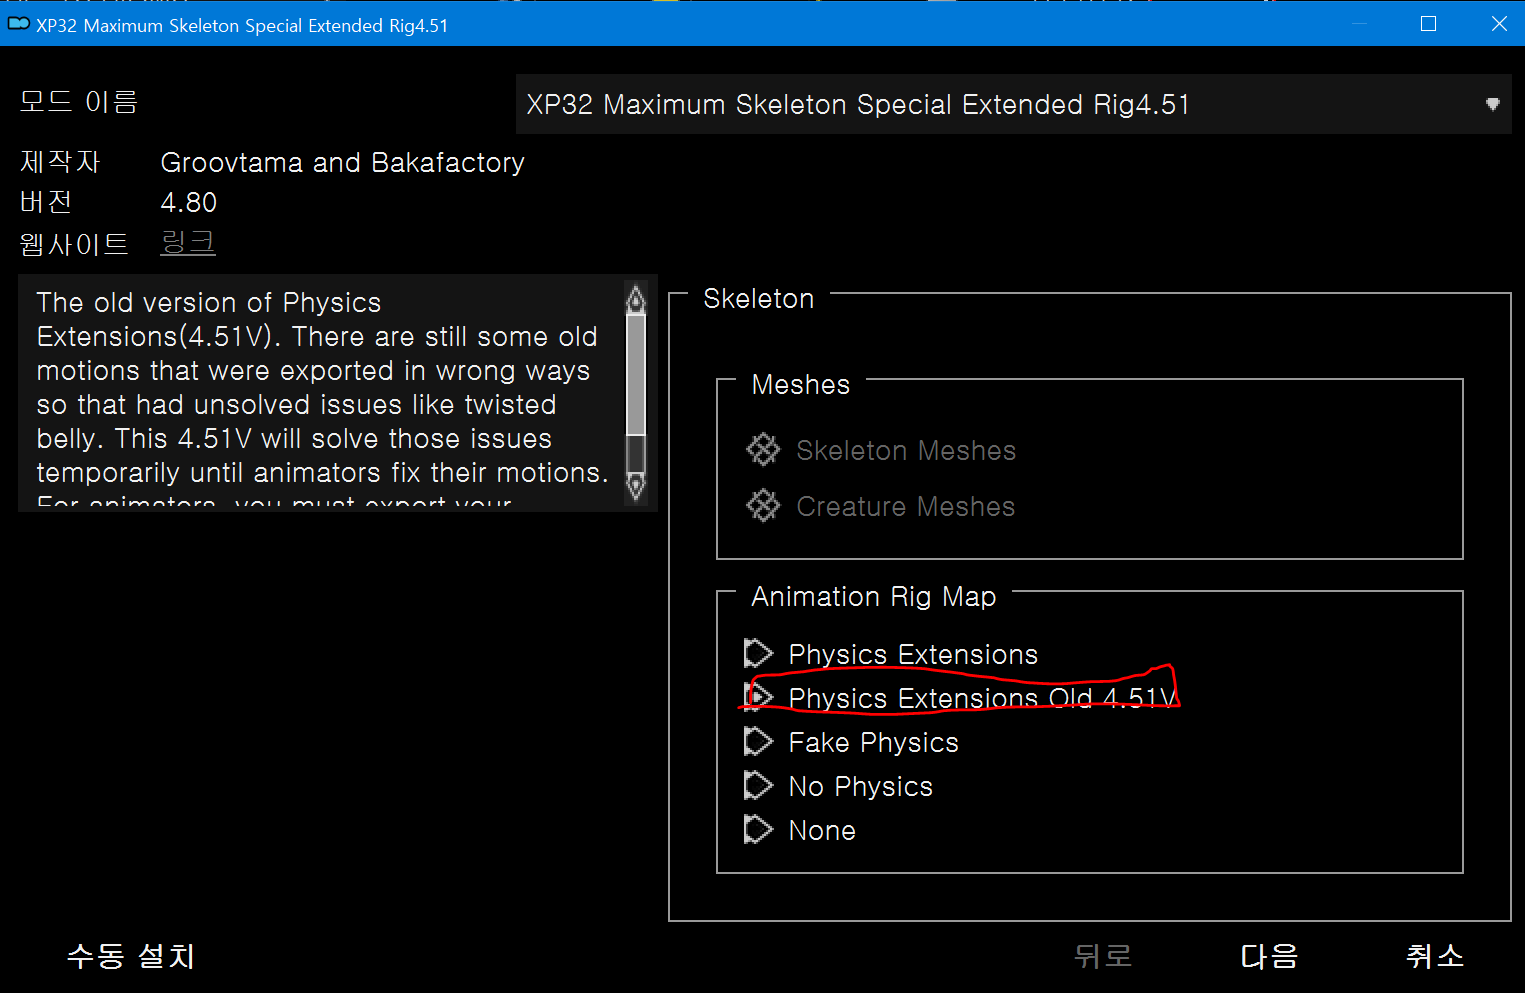
Task: Open the mod name dropdown
Action: pos(1493,104)
